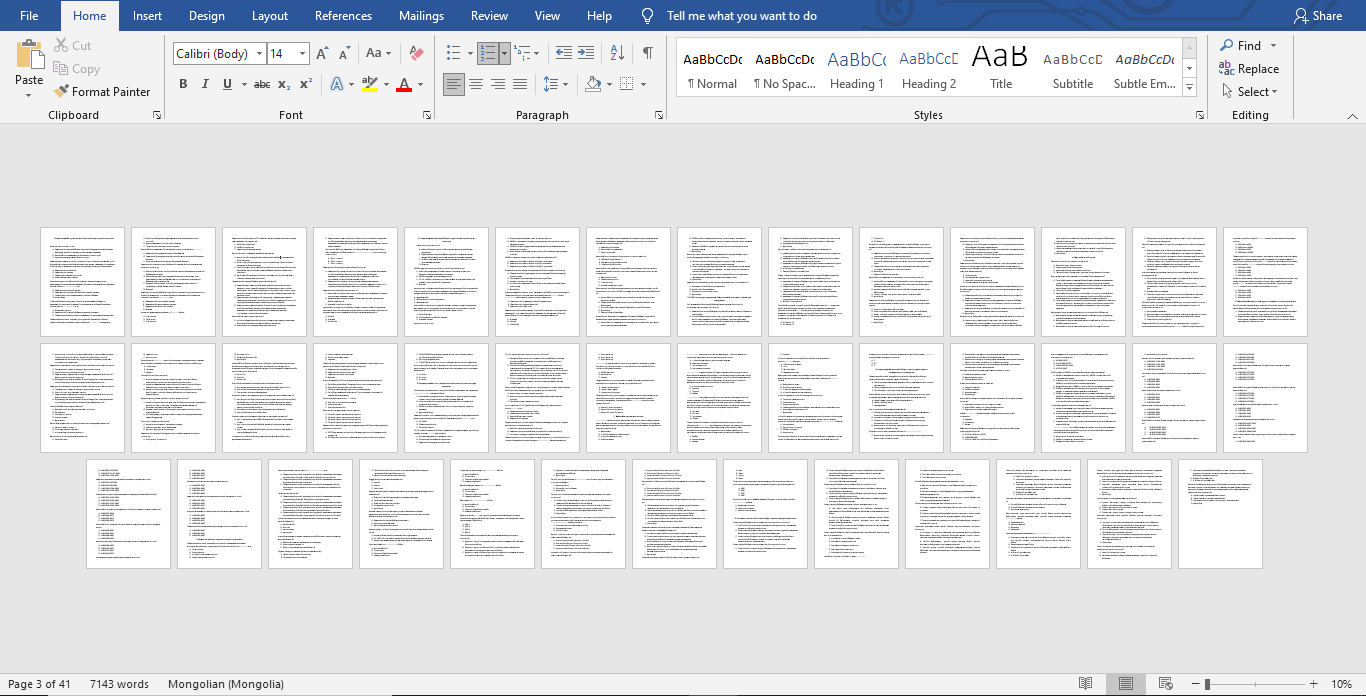
Task: Switch to Read Mode view icon
Action: coord(1085,684)
